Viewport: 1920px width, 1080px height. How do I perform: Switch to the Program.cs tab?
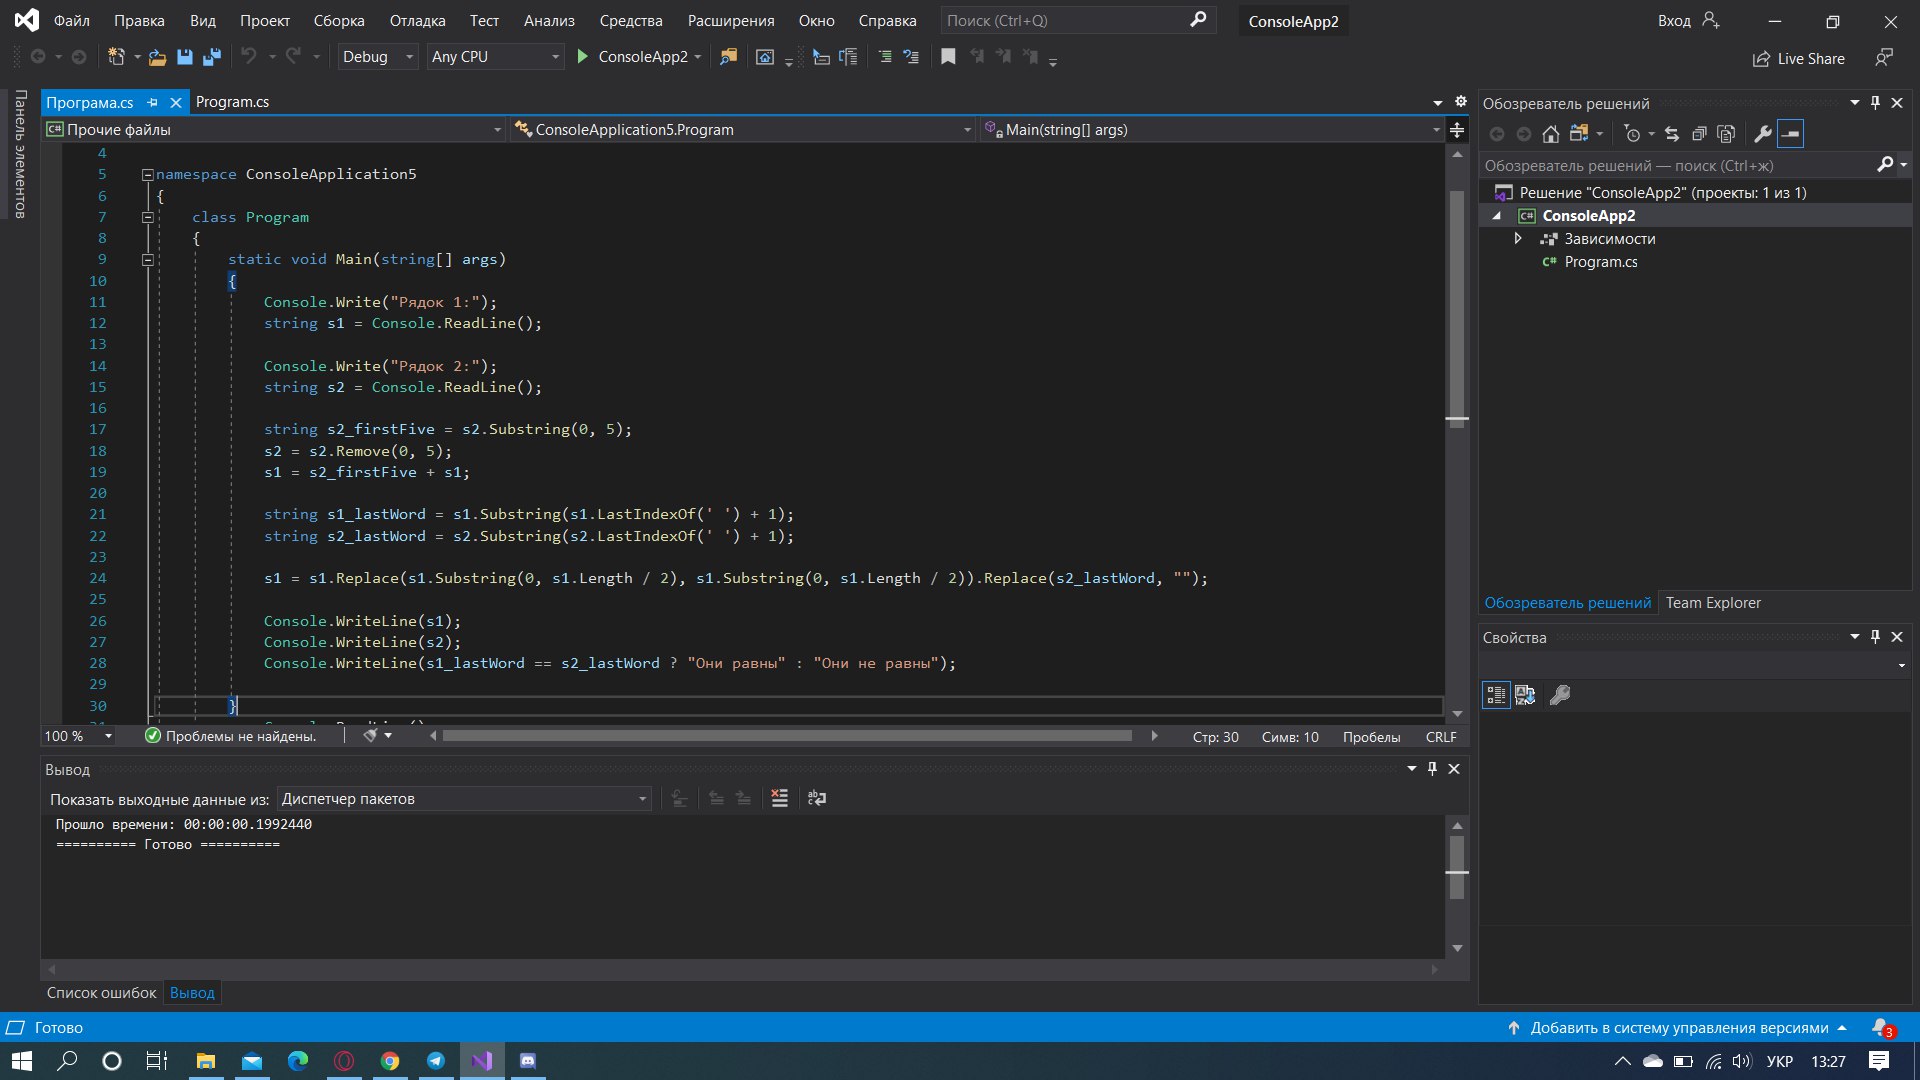pyautogui.click(x=232, y=102)
